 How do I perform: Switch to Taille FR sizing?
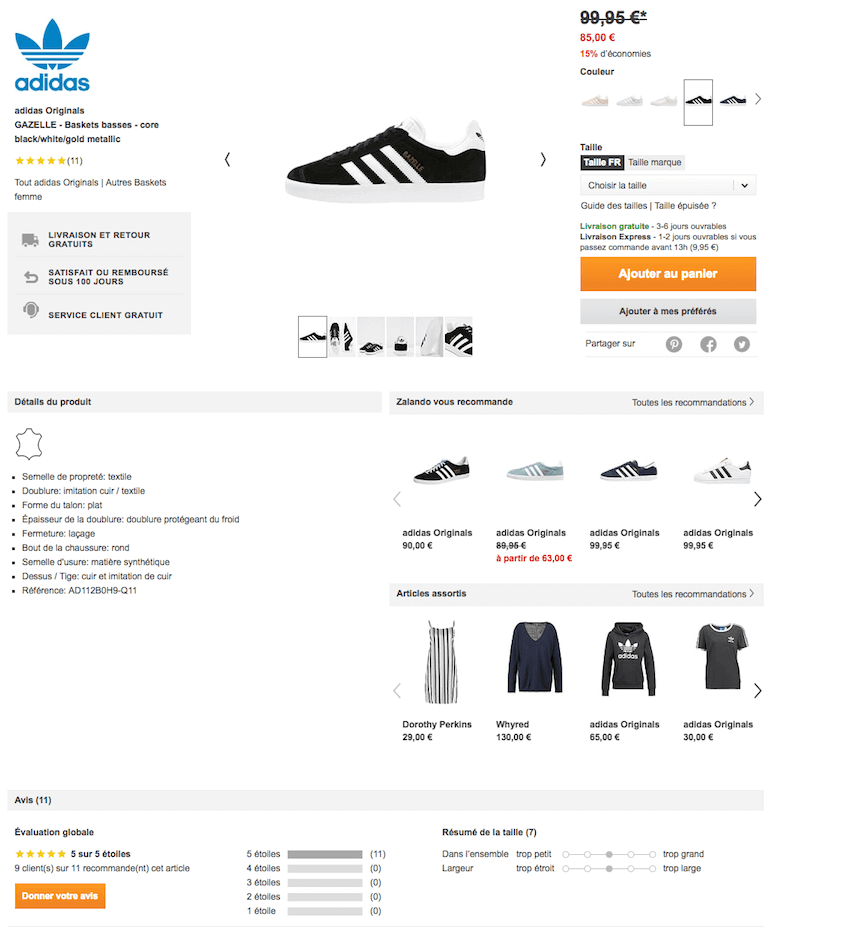click(602, 162)
